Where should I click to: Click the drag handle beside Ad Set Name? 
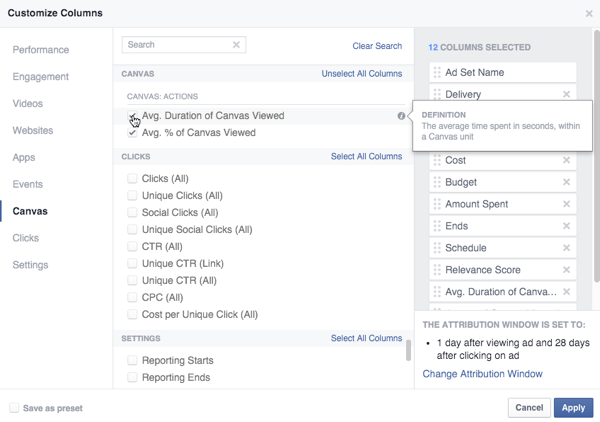click(x=437, y=73)
